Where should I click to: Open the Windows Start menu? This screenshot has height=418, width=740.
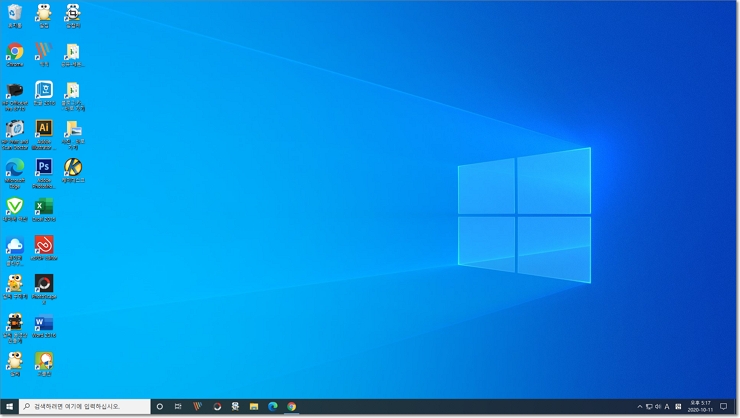[9, 406]
